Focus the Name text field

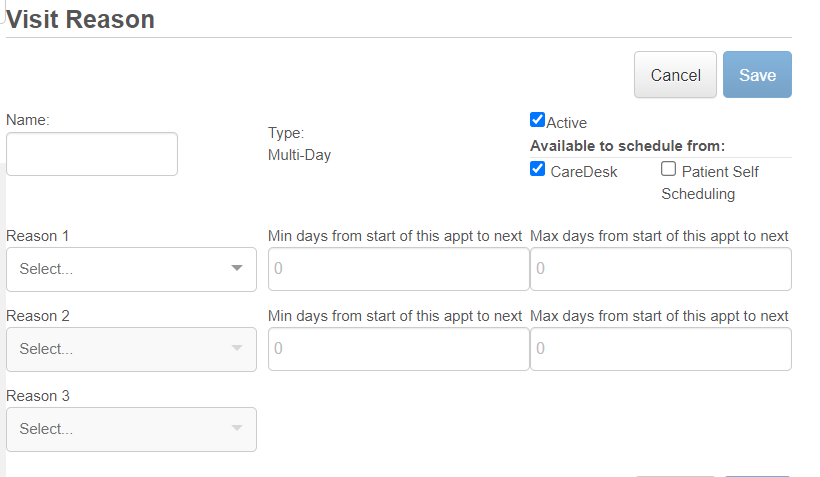click(92, 154)
